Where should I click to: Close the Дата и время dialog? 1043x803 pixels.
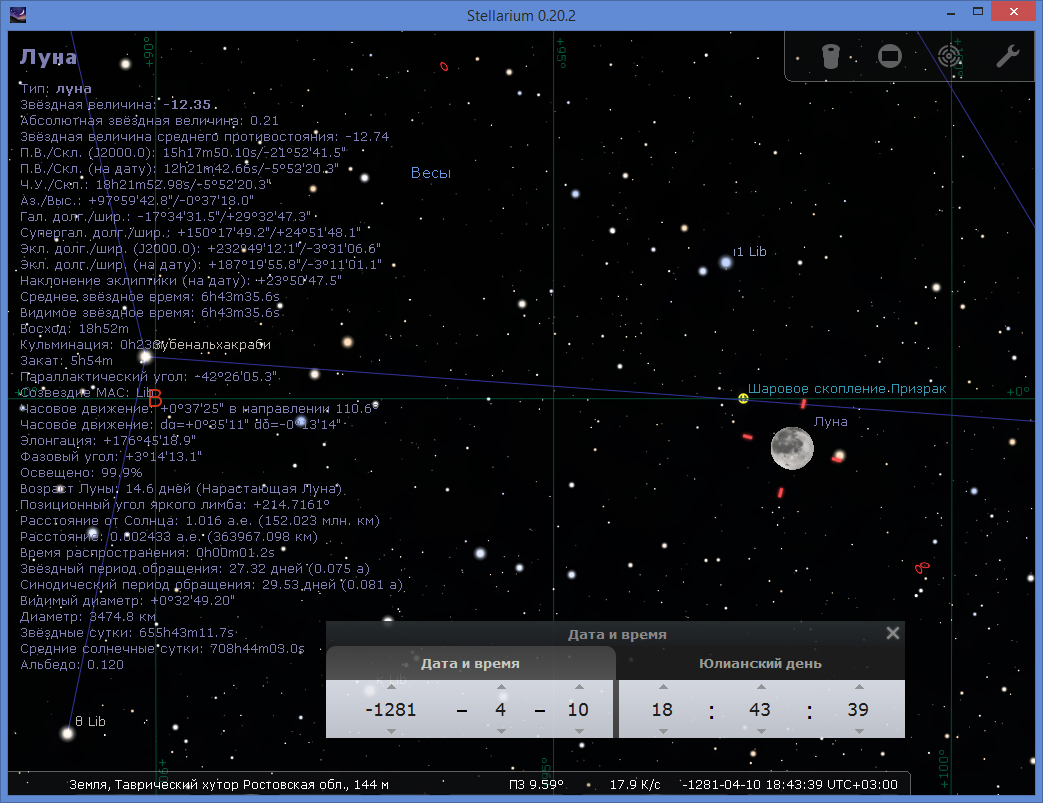893,633
